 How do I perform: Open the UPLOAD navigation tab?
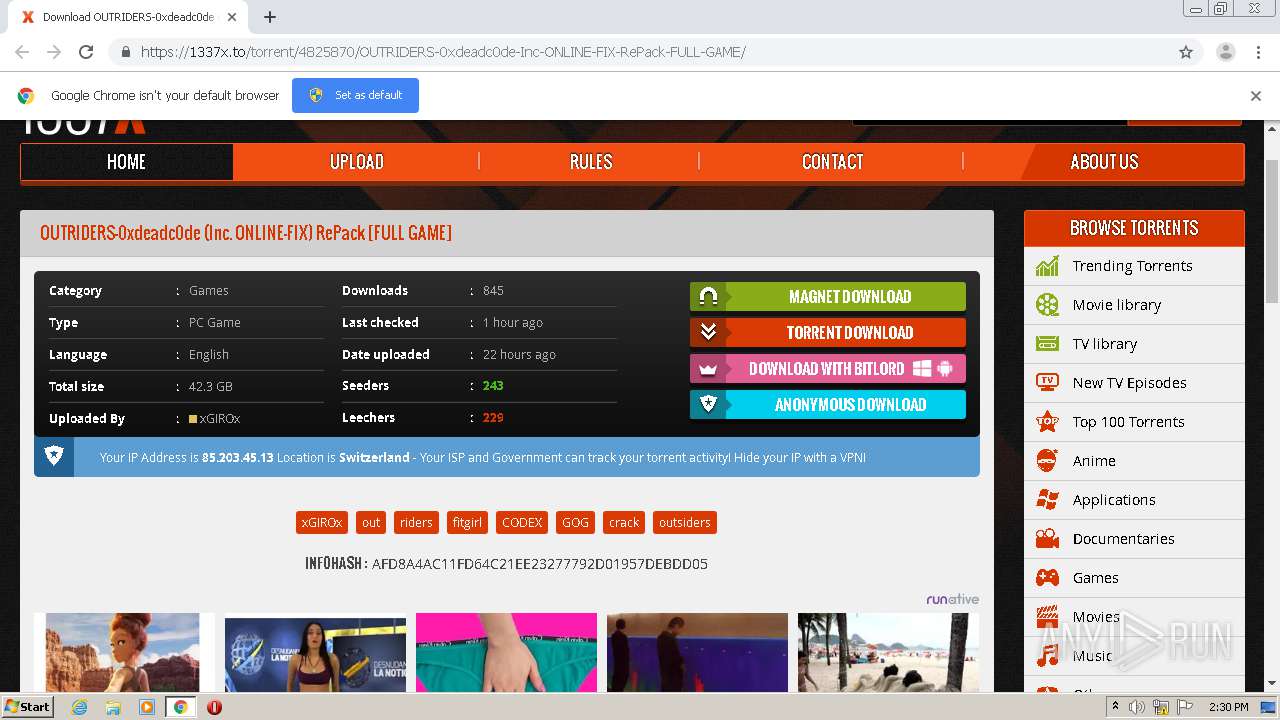click(356, 162)
